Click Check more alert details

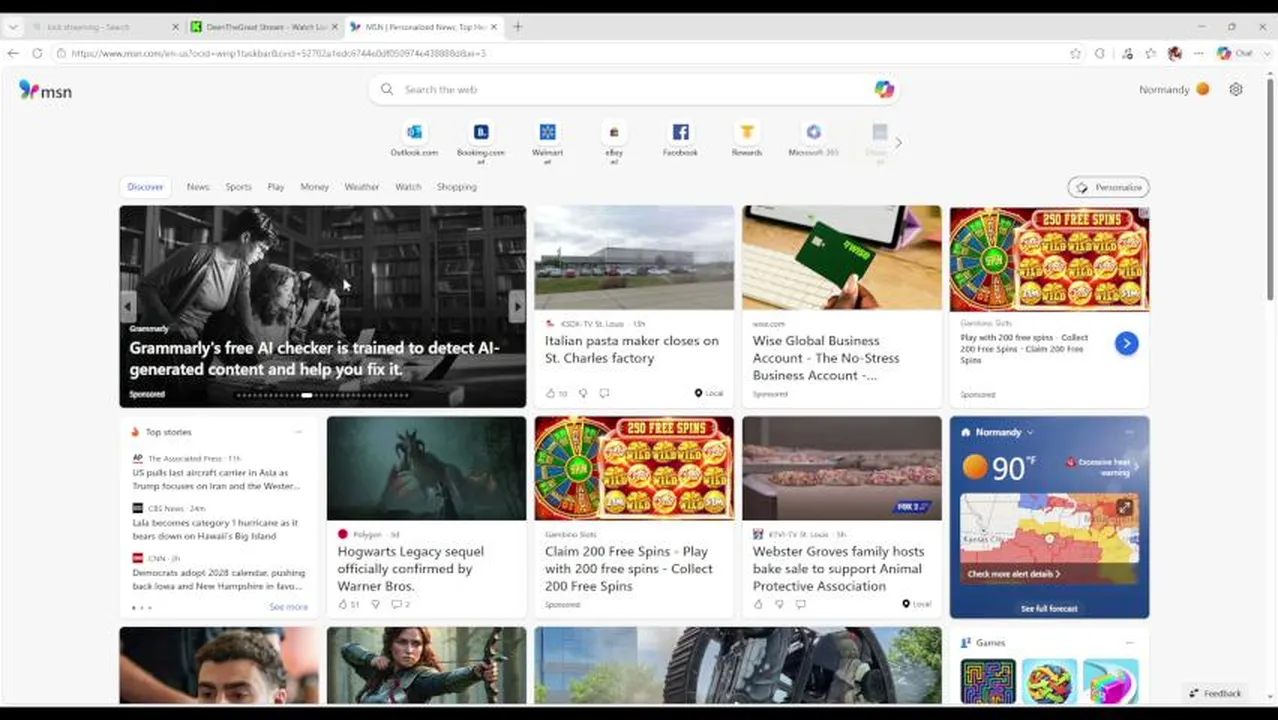1014,574
